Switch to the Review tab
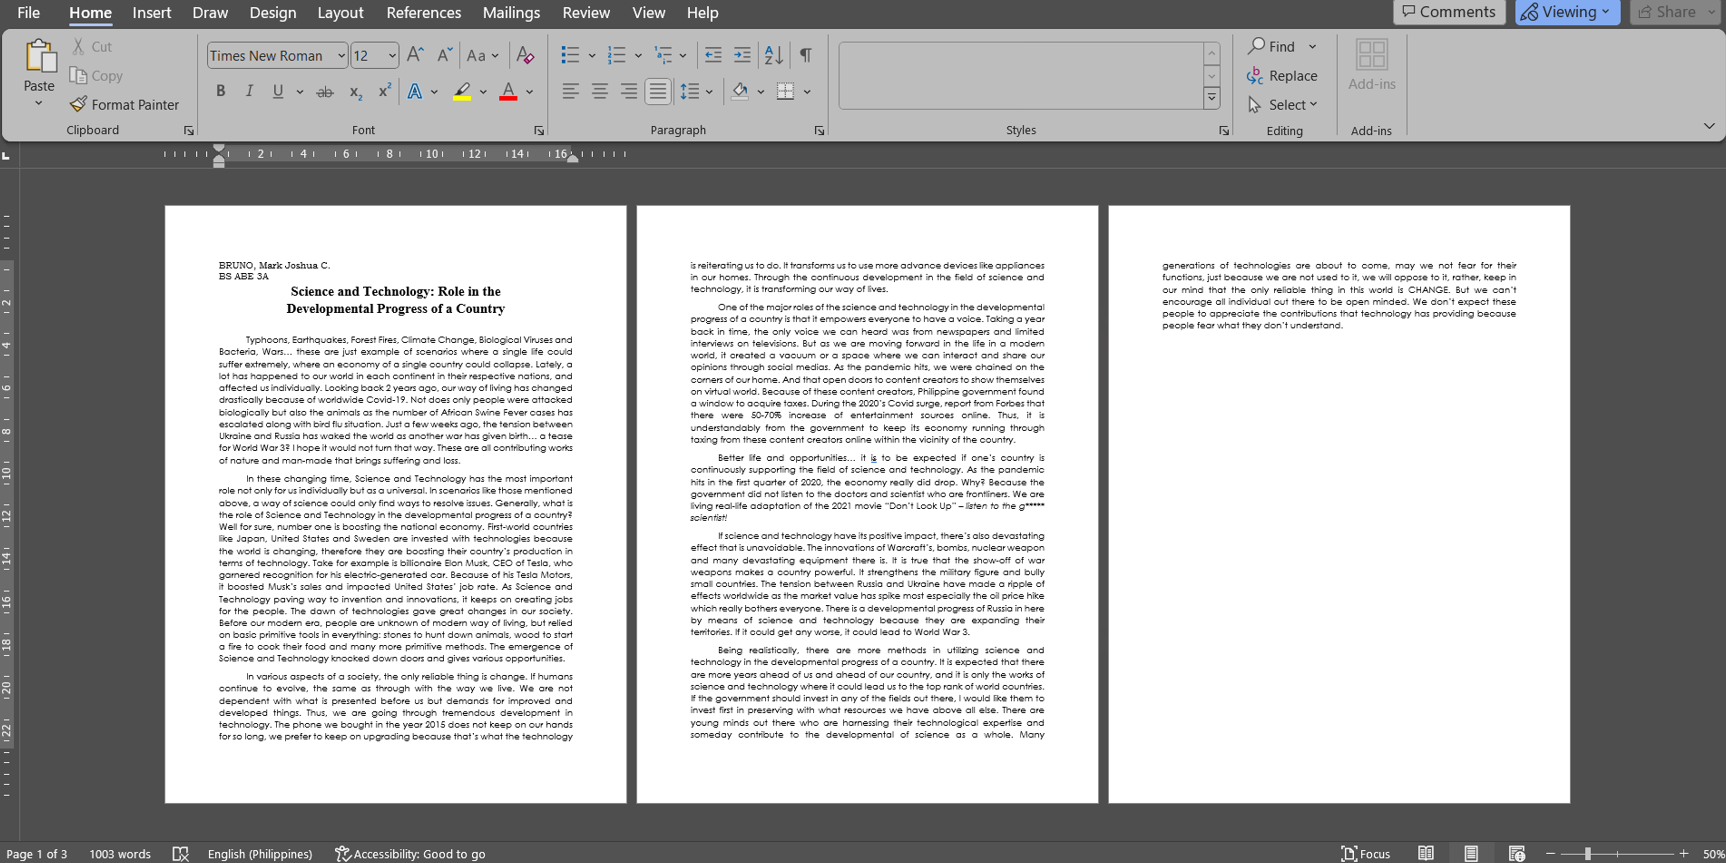Viewport: 1726px width, 863px height. click(x=586, y=12)
